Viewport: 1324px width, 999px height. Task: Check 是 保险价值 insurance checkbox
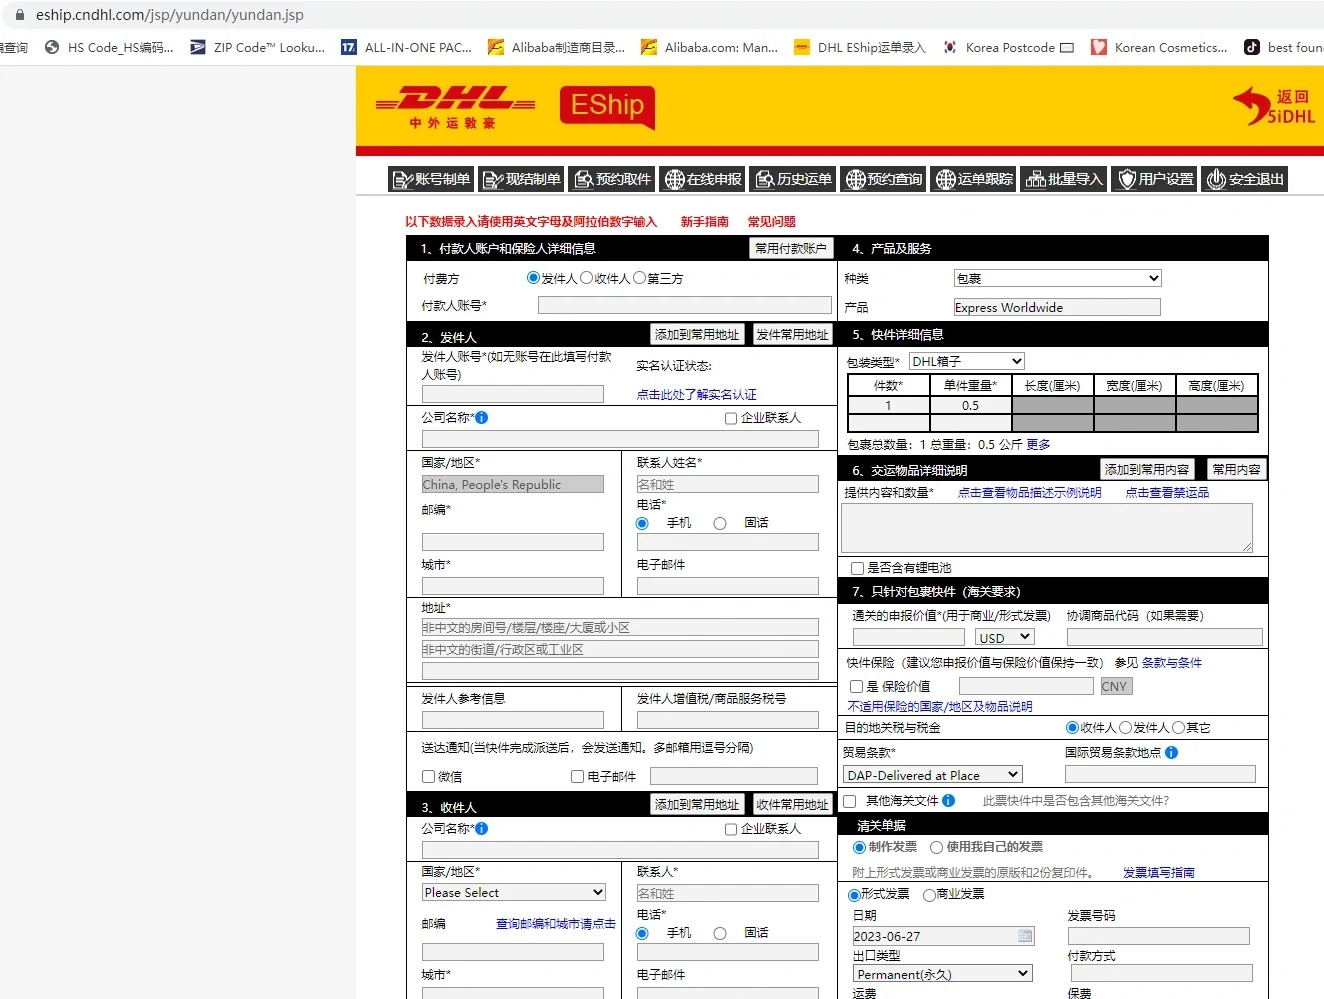(857, 686)
